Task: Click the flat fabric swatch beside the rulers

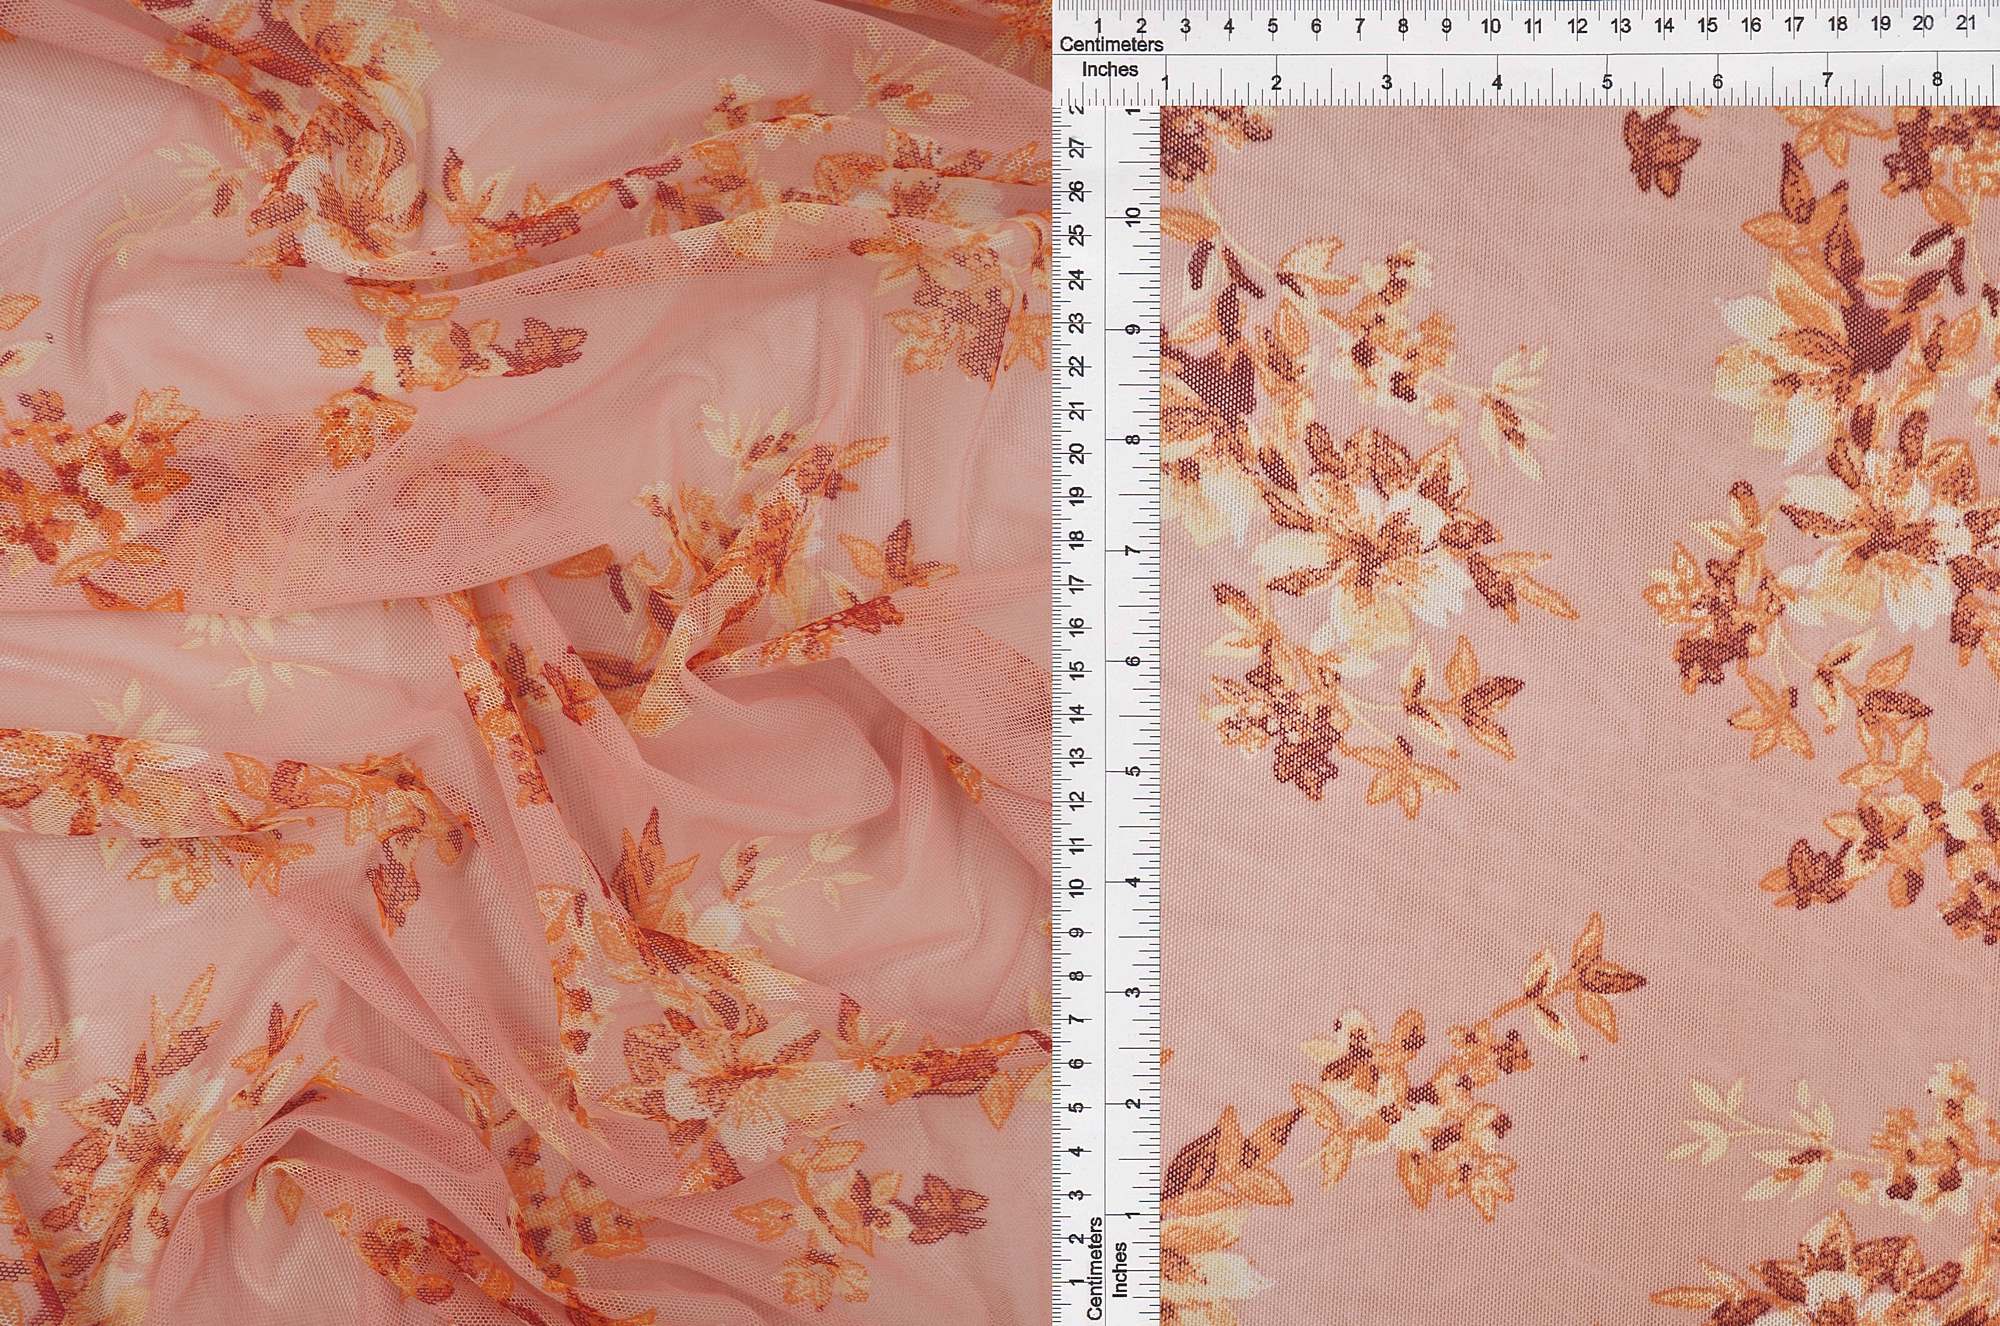Action: [x=1580, y=716]
